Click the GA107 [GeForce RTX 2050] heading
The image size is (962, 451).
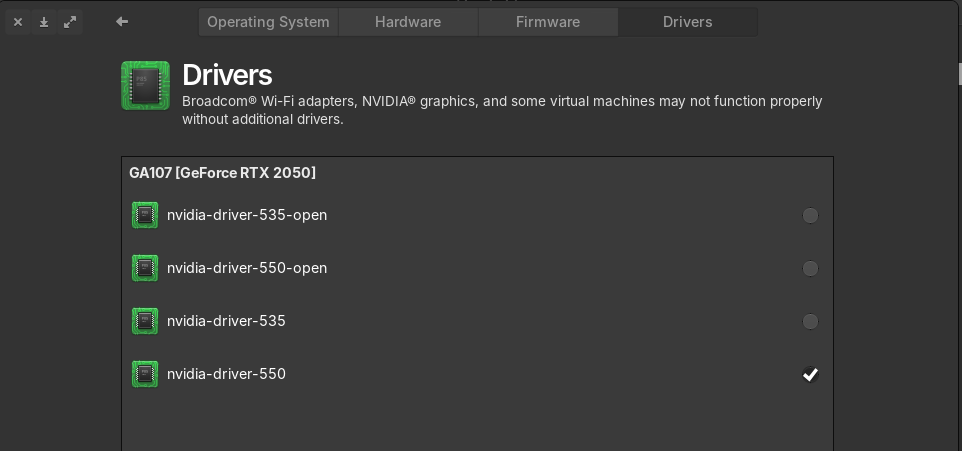click(x=222, y=173)
